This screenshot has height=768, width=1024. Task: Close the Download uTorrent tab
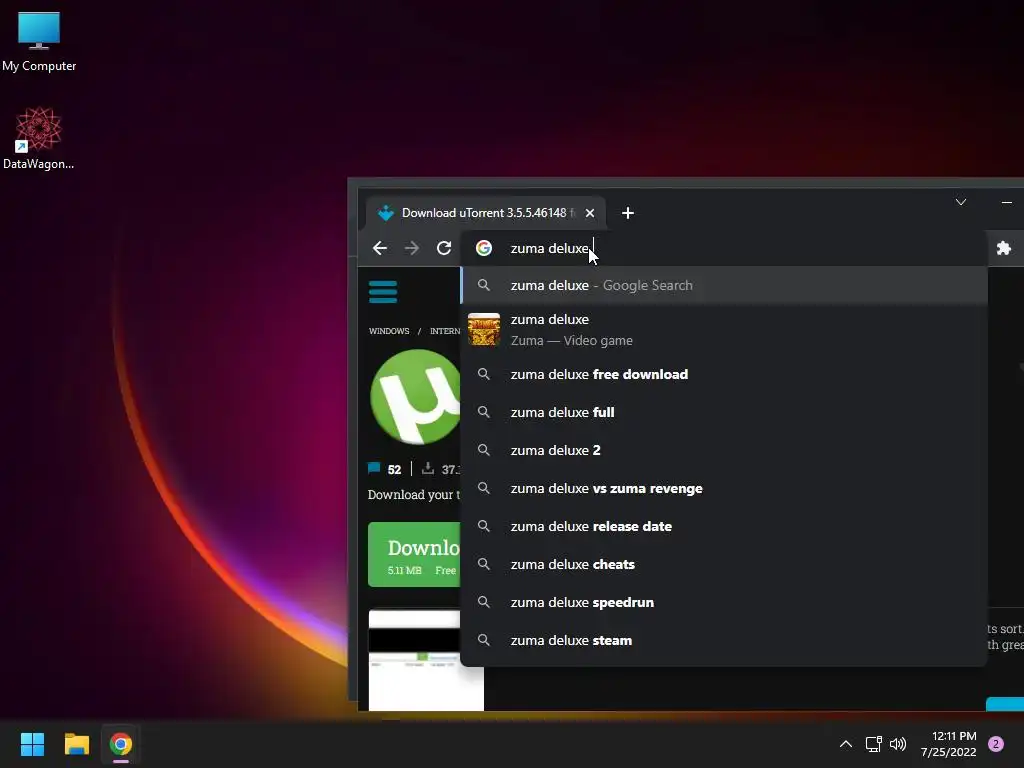pos(590,213)
